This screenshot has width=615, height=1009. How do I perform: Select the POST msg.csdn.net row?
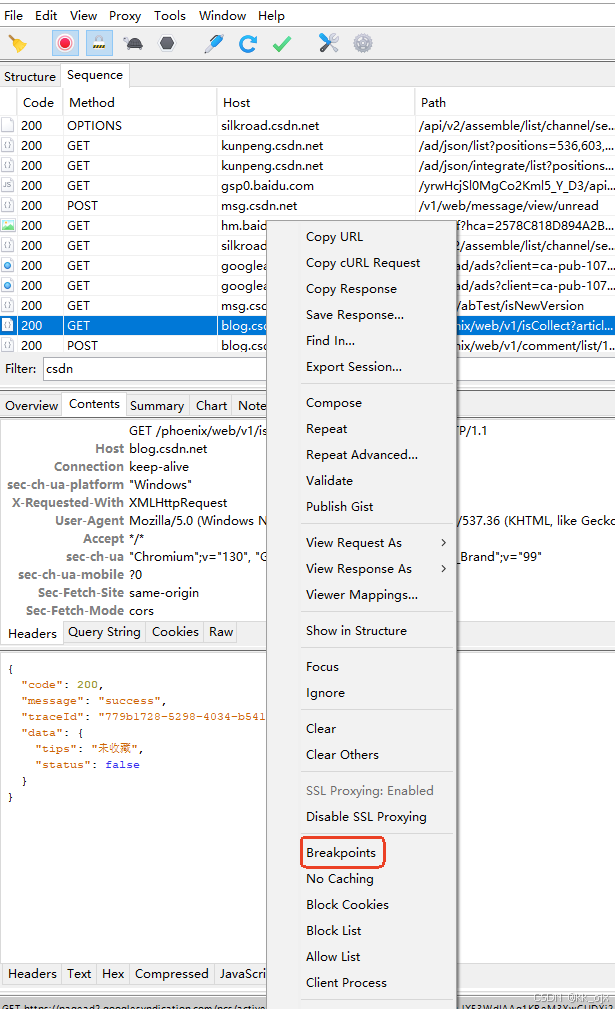(x=308, y=205)
